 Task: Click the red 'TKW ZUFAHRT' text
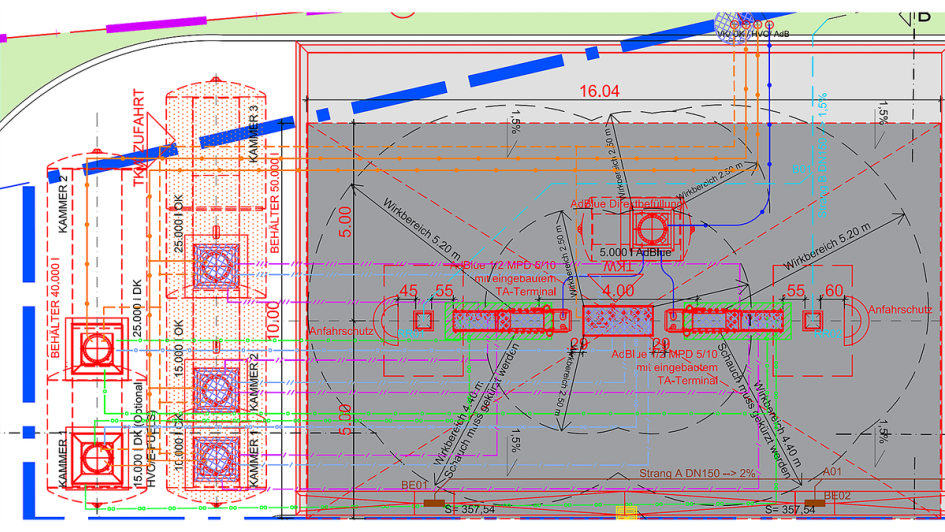(x=139, y=138)
